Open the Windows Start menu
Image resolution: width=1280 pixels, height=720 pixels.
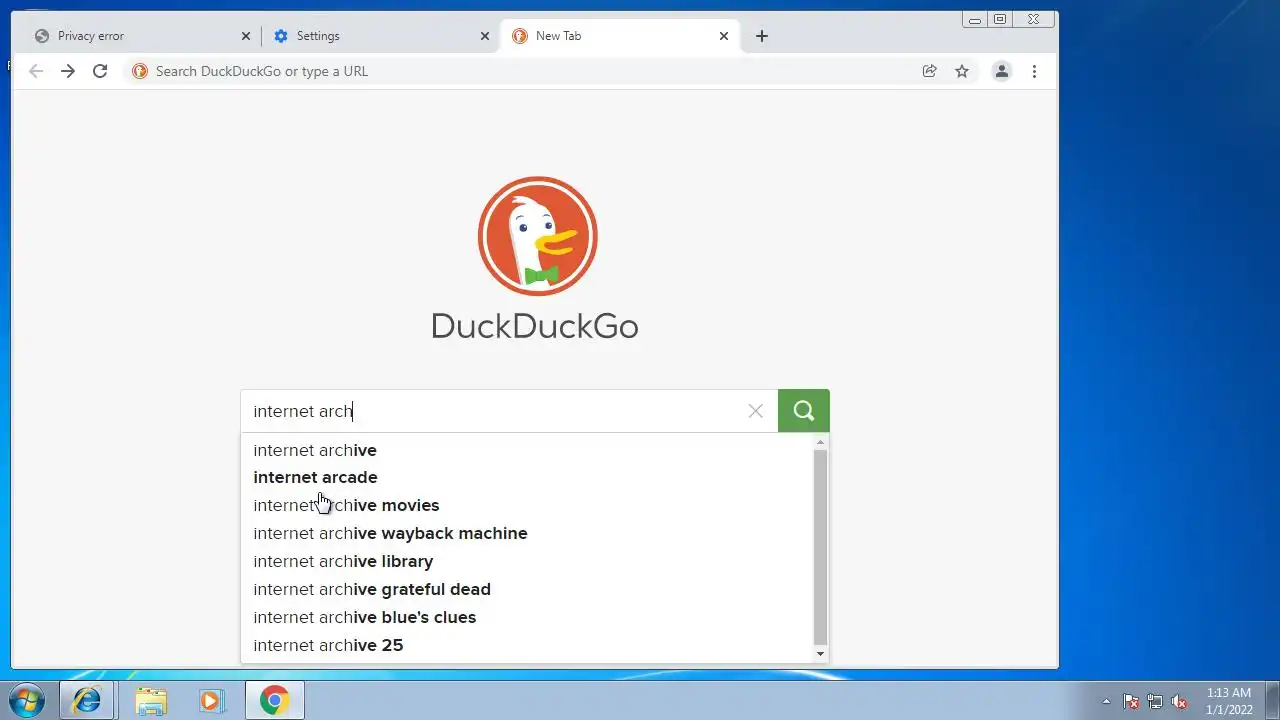(27, 700)
